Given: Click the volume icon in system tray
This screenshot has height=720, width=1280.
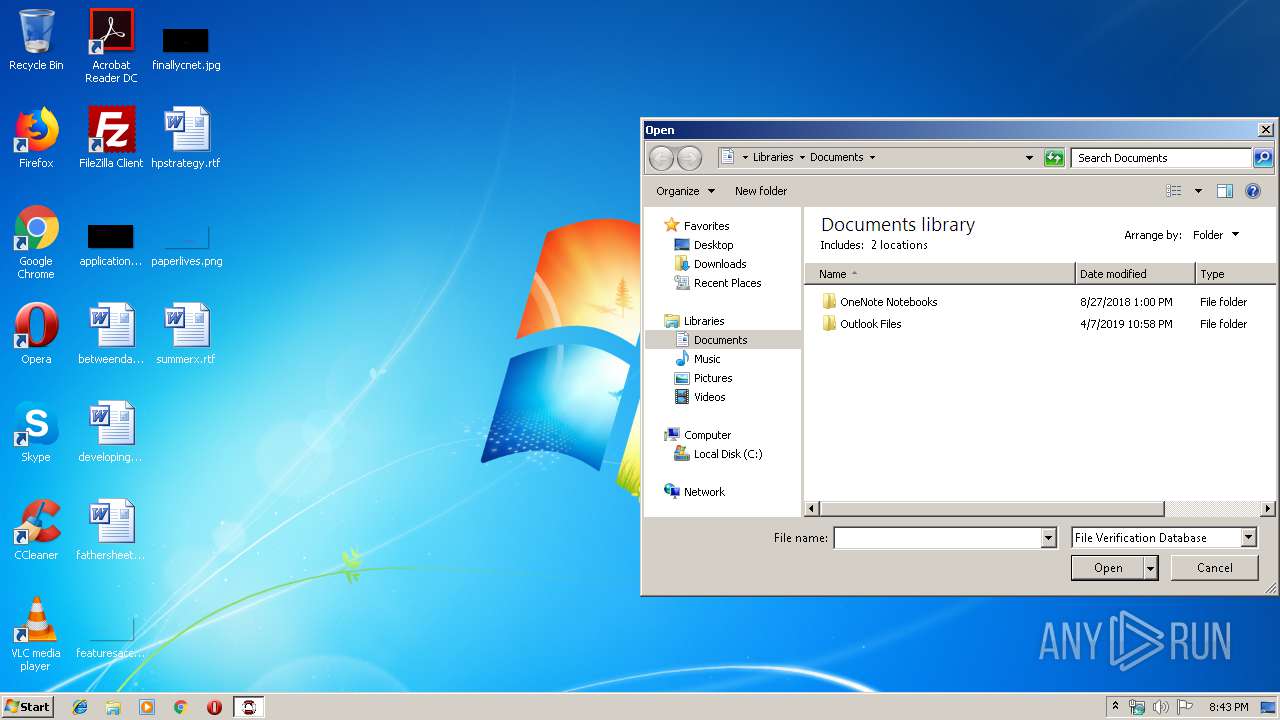Looking at the screenshot, I should pos(1161,707).
